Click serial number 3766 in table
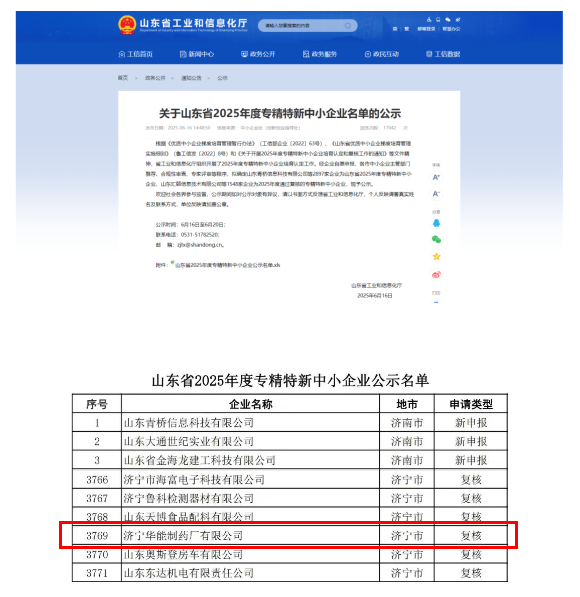Viewport: 580px width, 597px height. pyautogui.click(x=97, y=479)
